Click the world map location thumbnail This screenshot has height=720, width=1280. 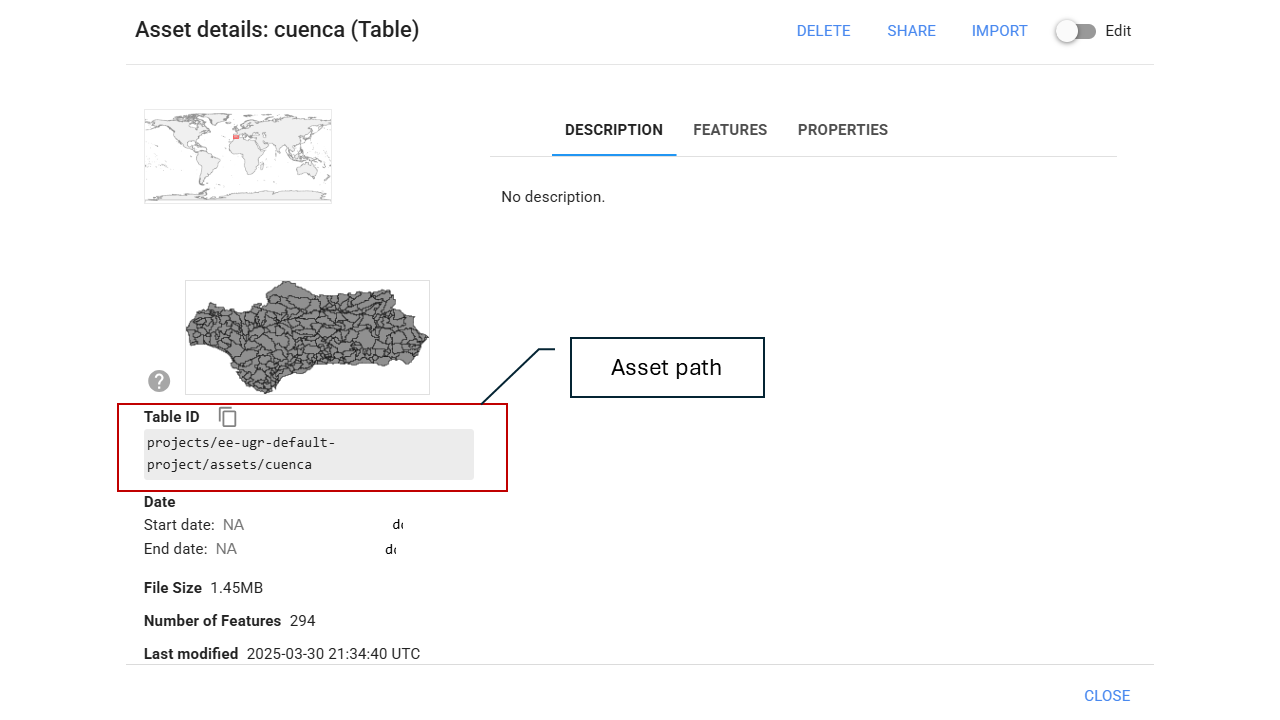coord(238,157)
